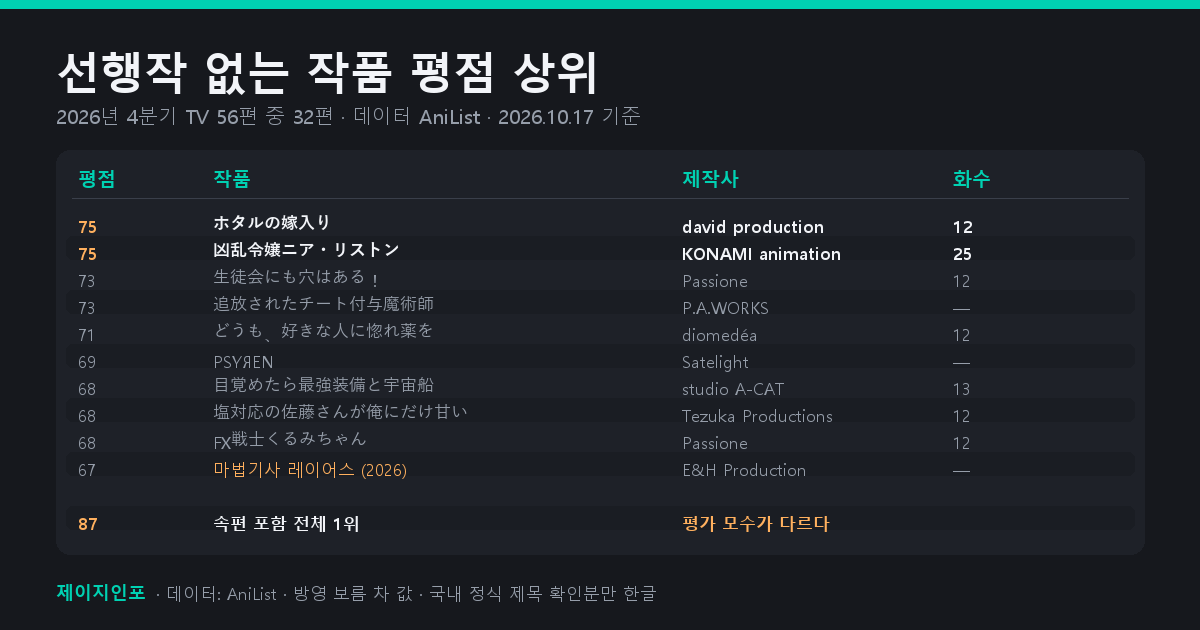Click the title "凶乱令嬢ニア・リストン"
Image resolution: width=1200 pixels, height=630 pixels.
306,249
